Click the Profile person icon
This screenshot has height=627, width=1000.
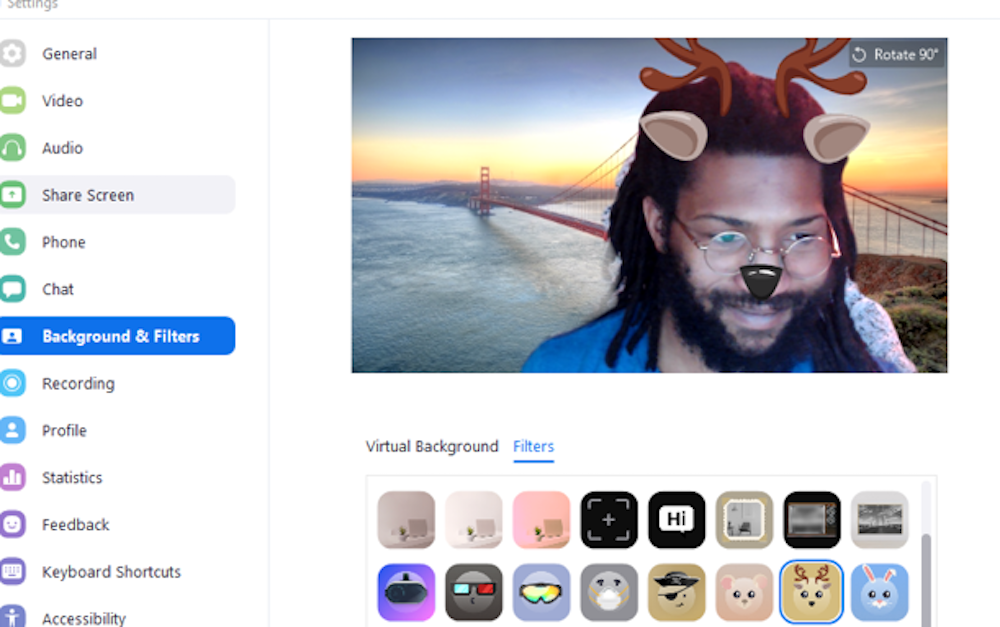click(x=11, y=430)
